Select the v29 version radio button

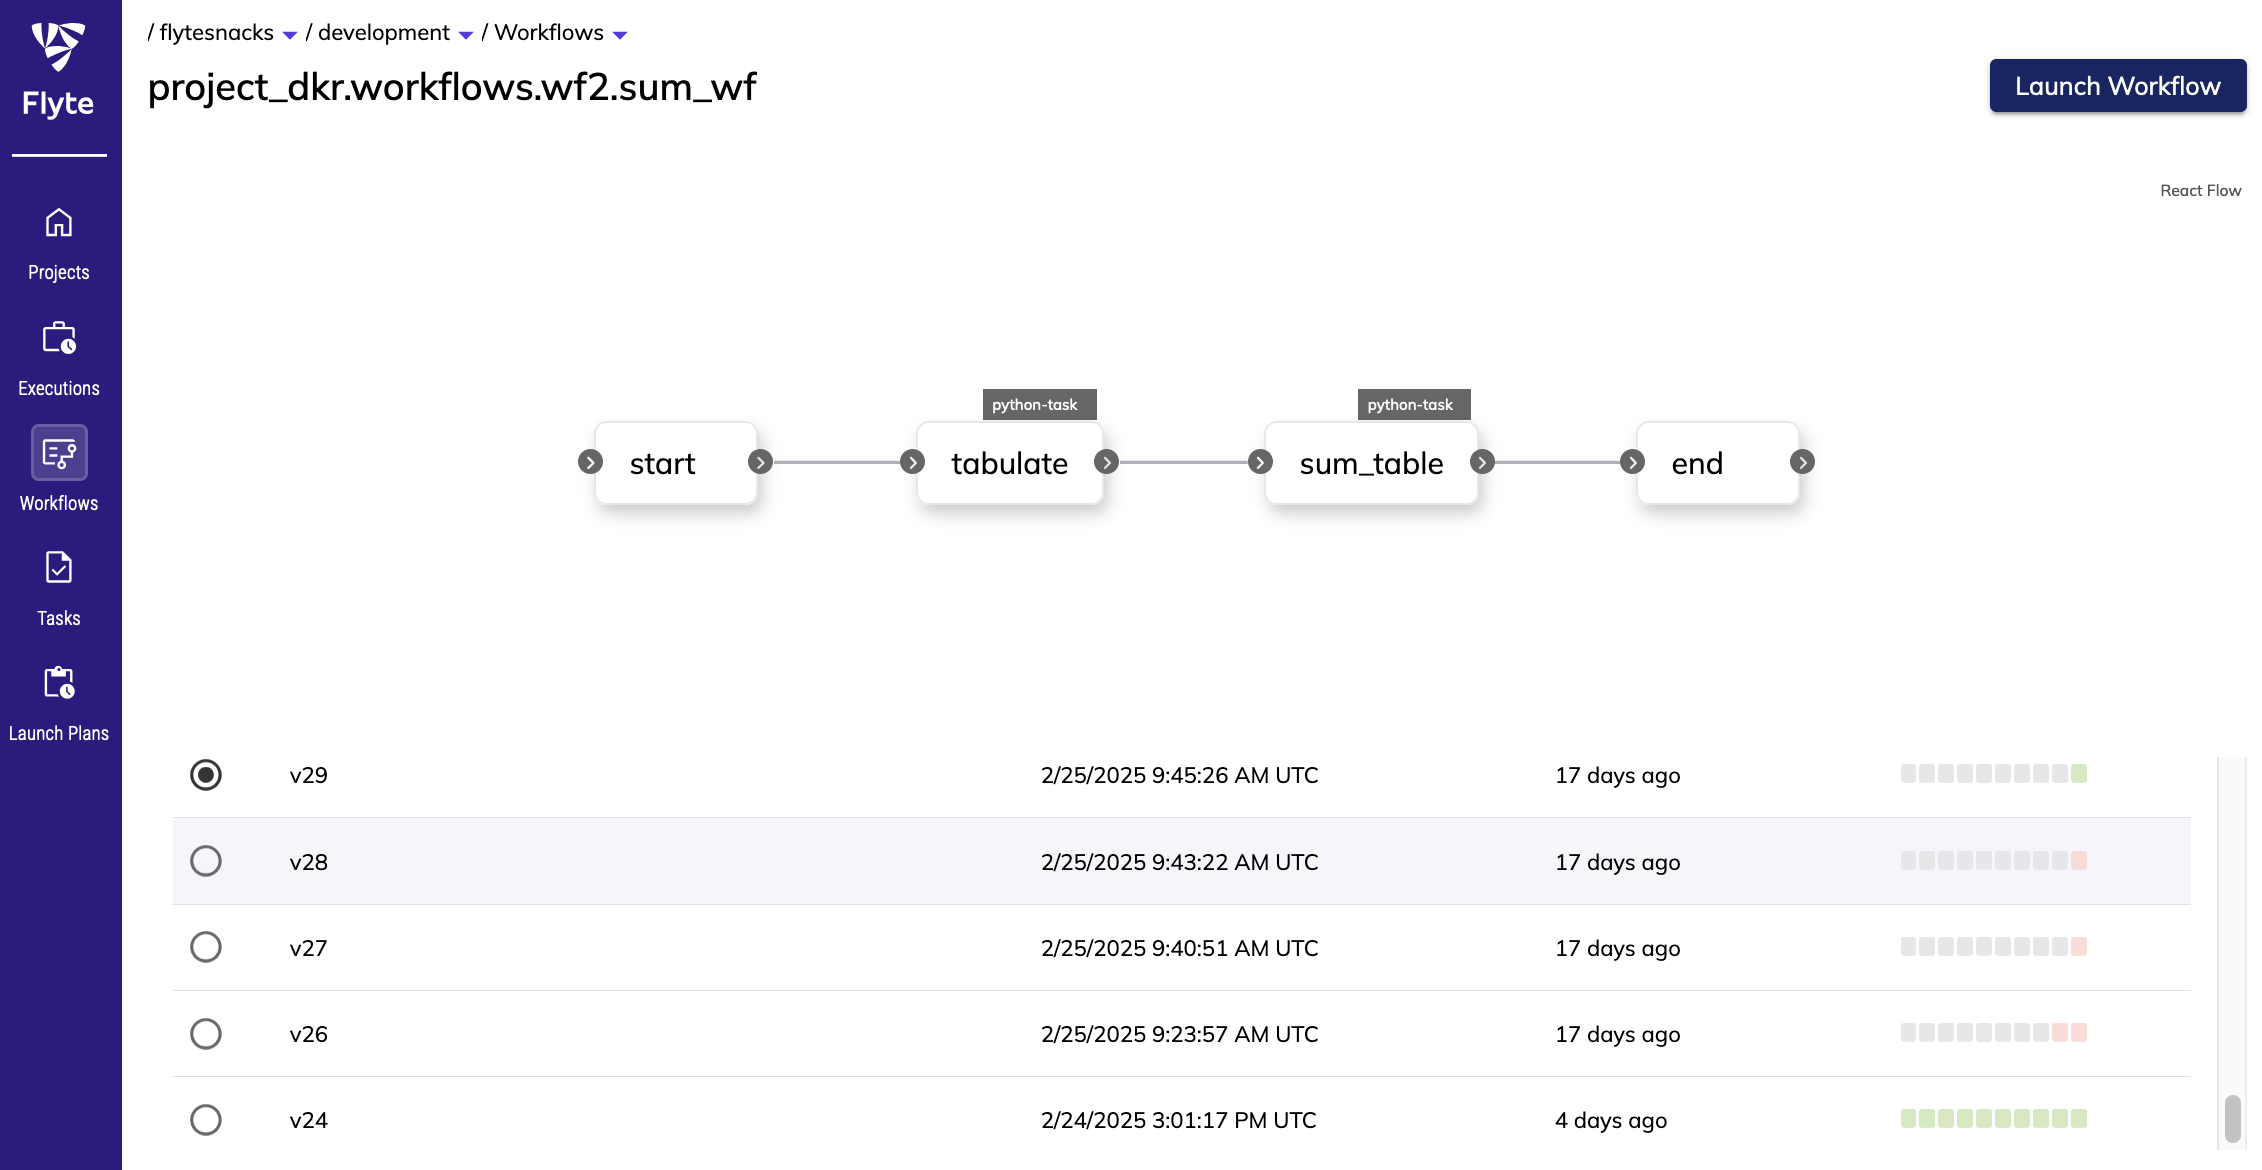(x=206, y=775)
